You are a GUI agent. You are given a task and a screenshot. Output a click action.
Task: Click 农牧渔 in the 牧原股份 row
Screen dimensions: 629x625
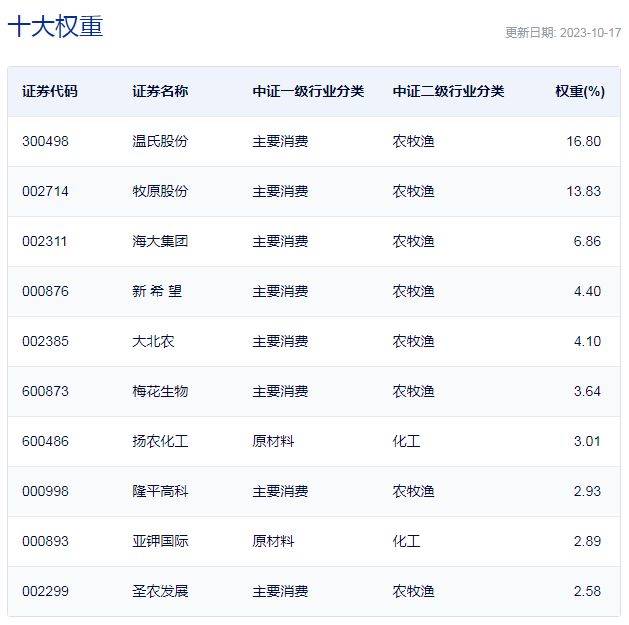[x=413, y=191]
